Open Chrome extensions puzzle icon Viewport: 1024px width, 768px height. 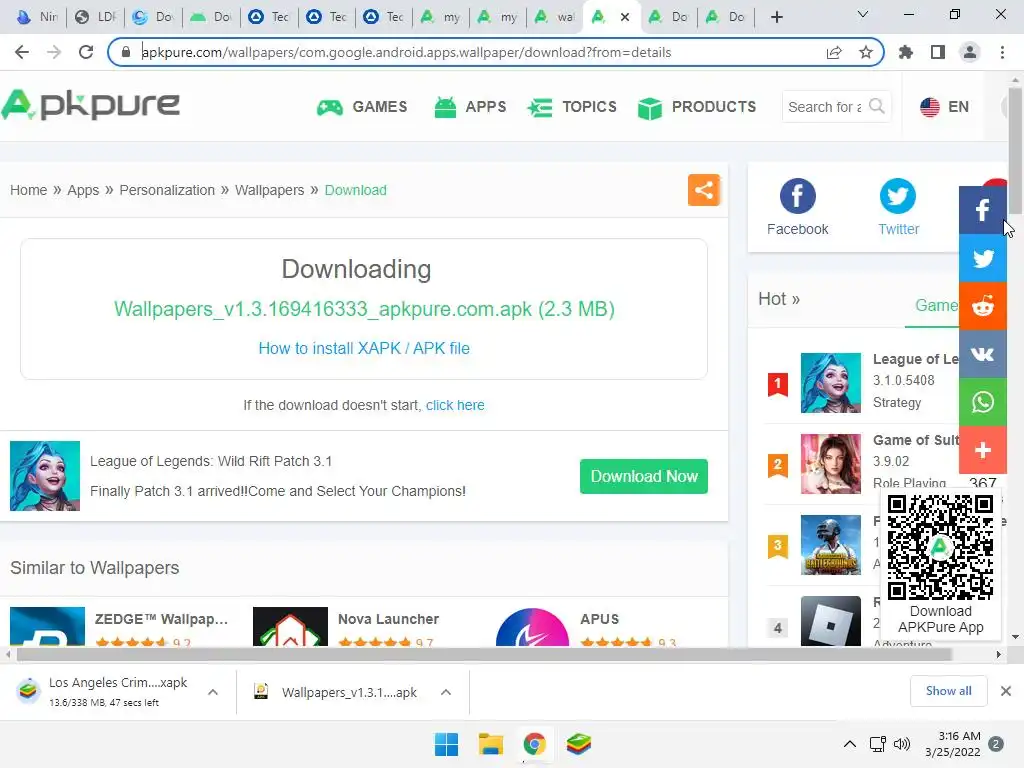point(906,52)
